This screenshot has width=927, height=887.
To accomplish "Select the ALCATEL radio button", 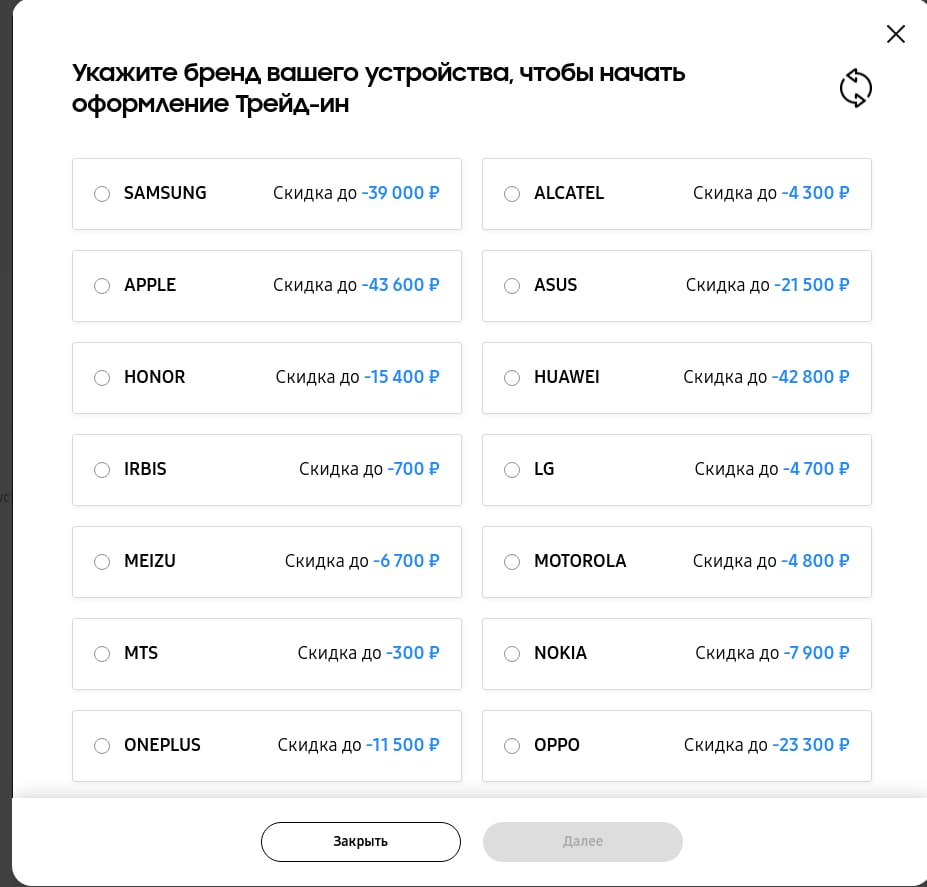I will point(512,194).
